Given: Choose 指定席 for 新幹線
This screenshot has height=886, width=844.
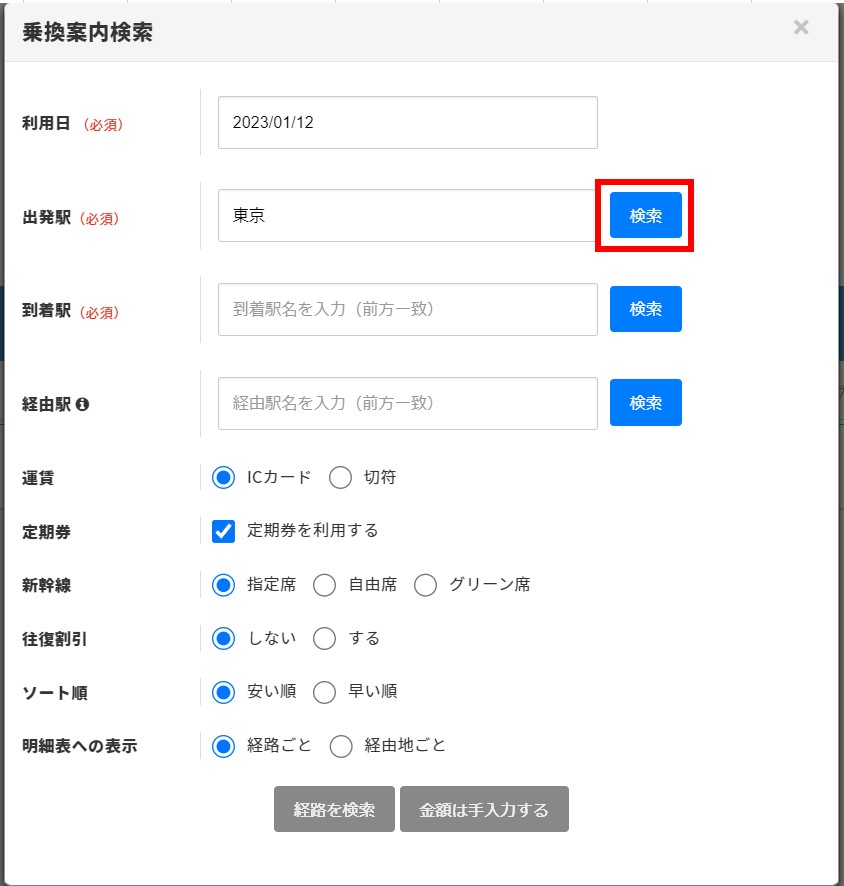Looking at the screenshot, I should pos(223,585).
